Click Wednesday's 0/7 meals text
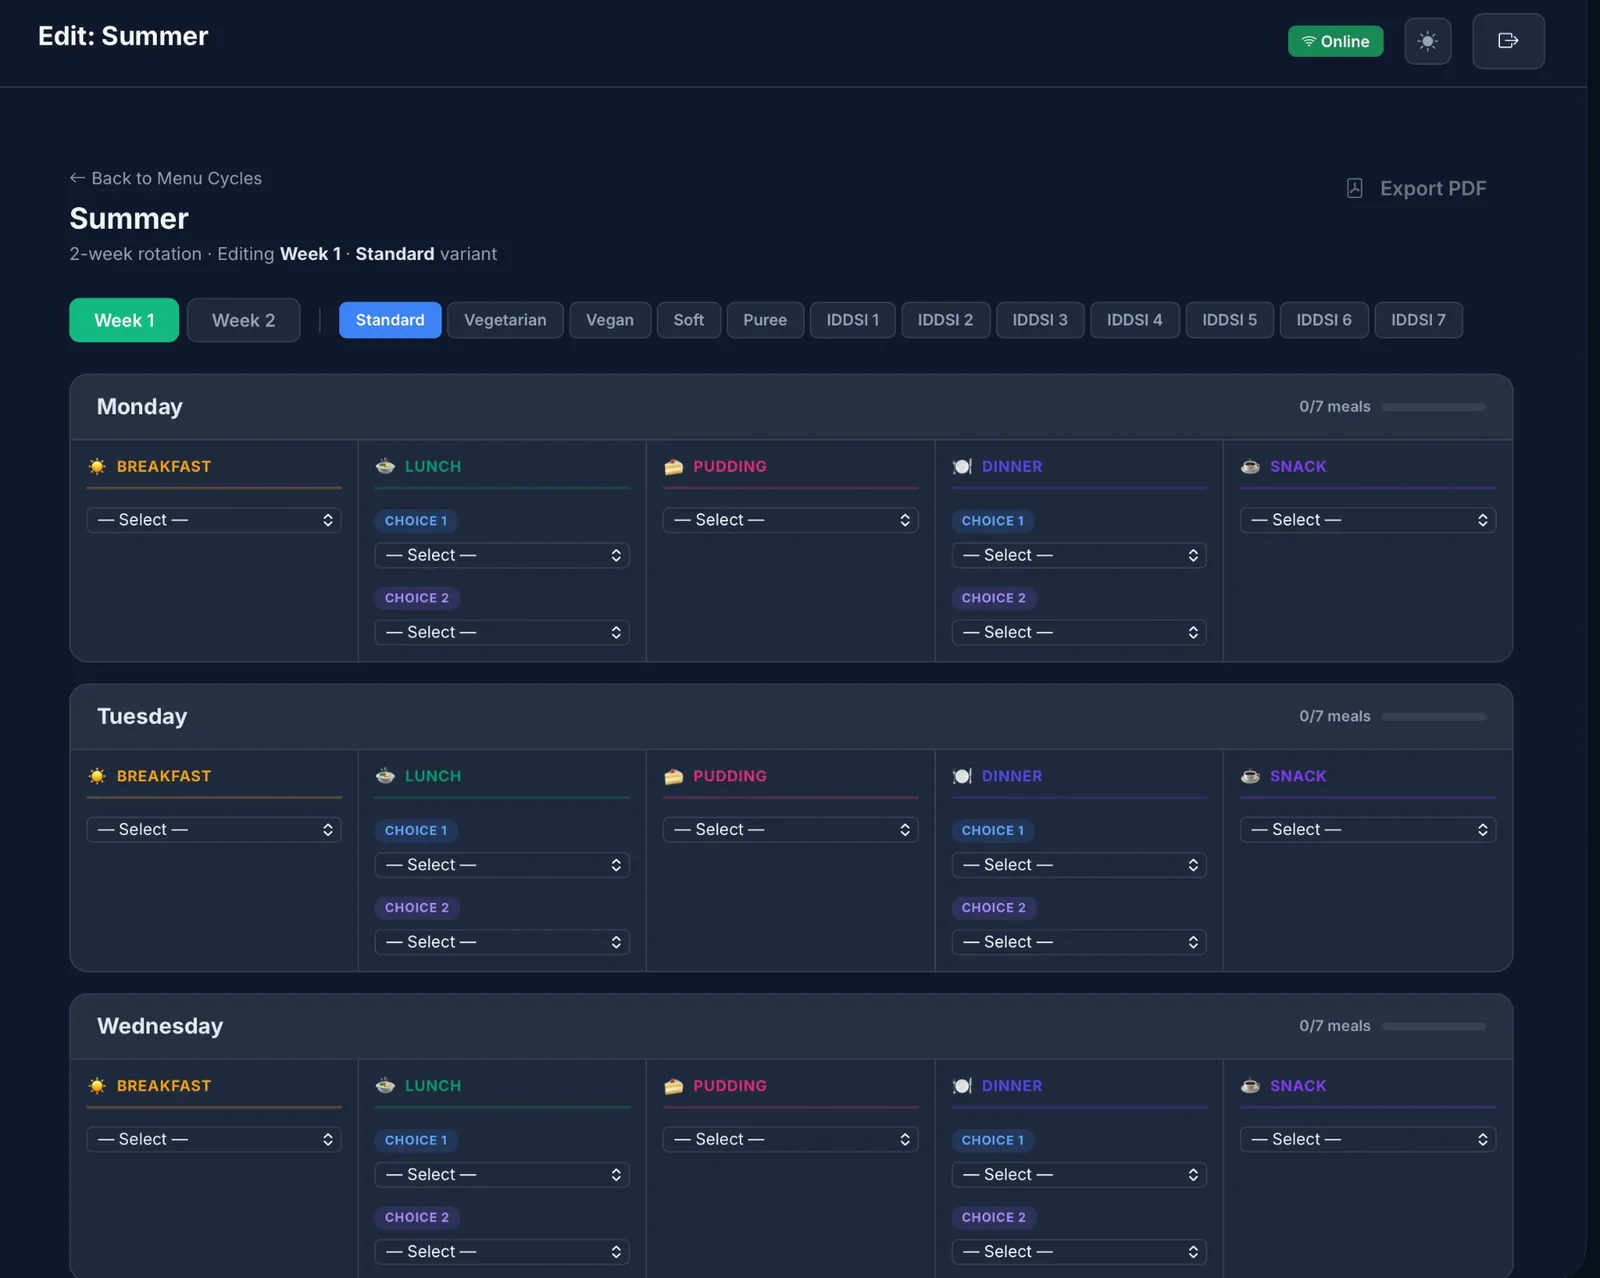 click(1334, 1026)
